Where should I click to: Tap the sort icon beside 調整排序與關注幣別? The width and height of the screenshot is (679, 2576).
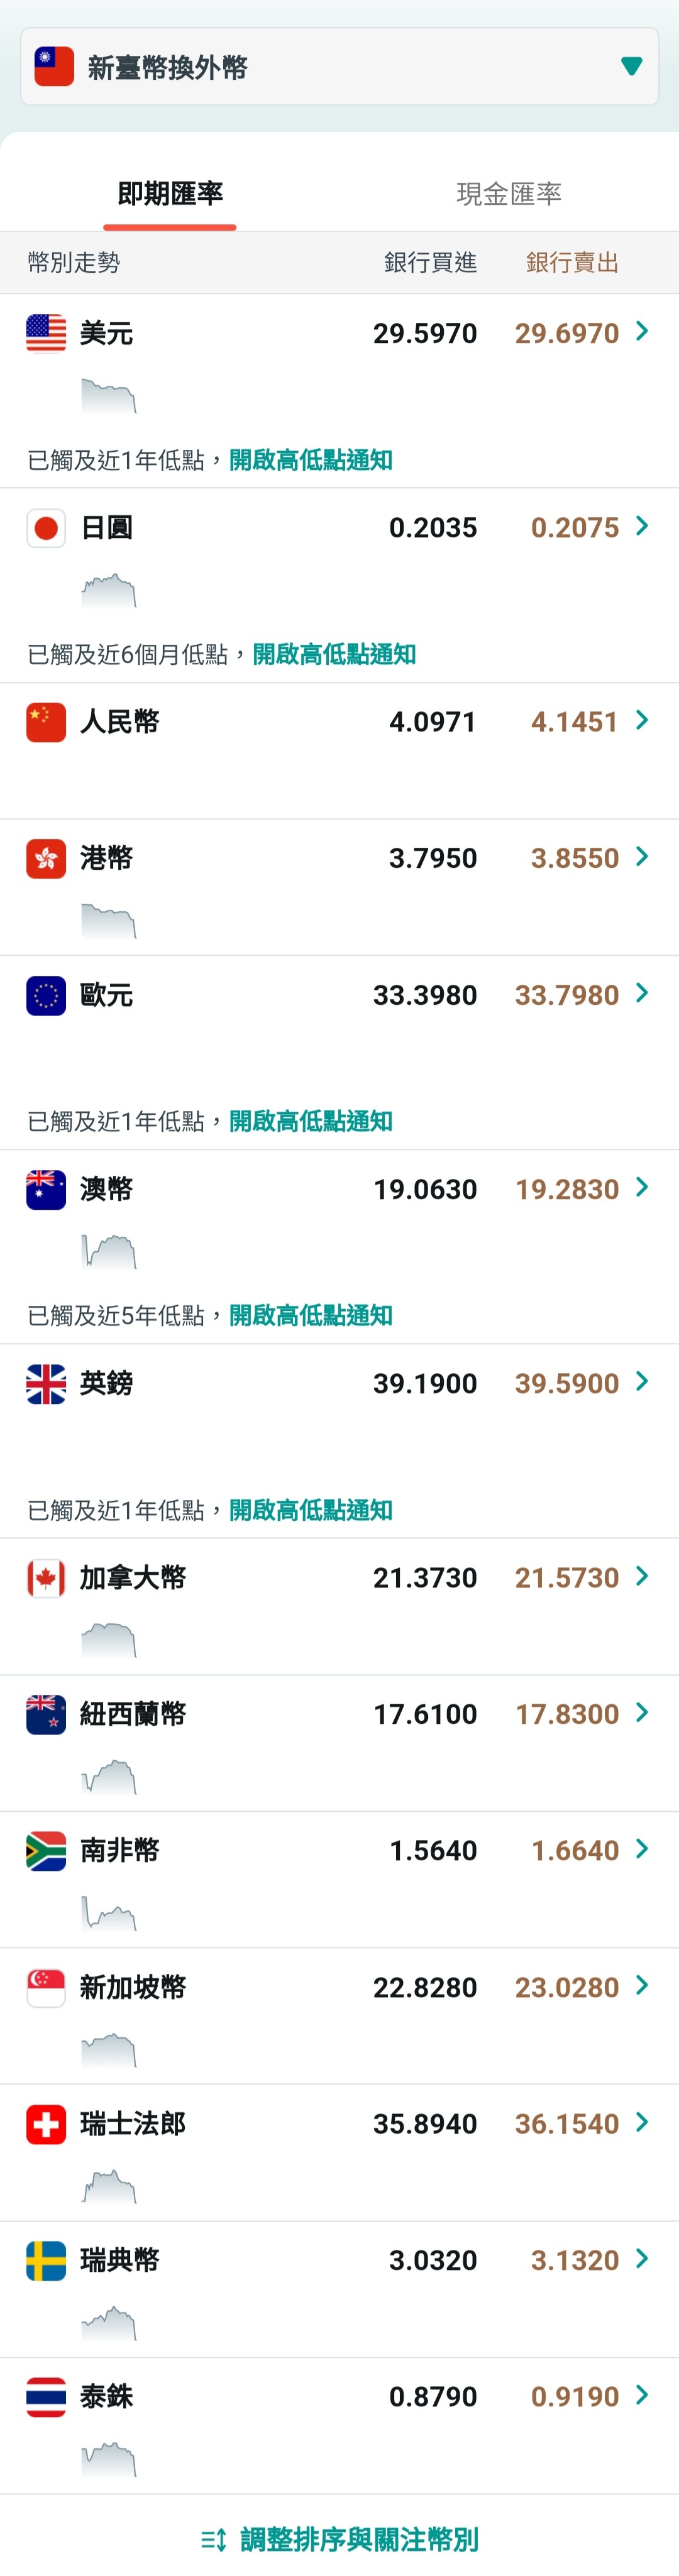pyautogui.click(x=213, y=2539)
